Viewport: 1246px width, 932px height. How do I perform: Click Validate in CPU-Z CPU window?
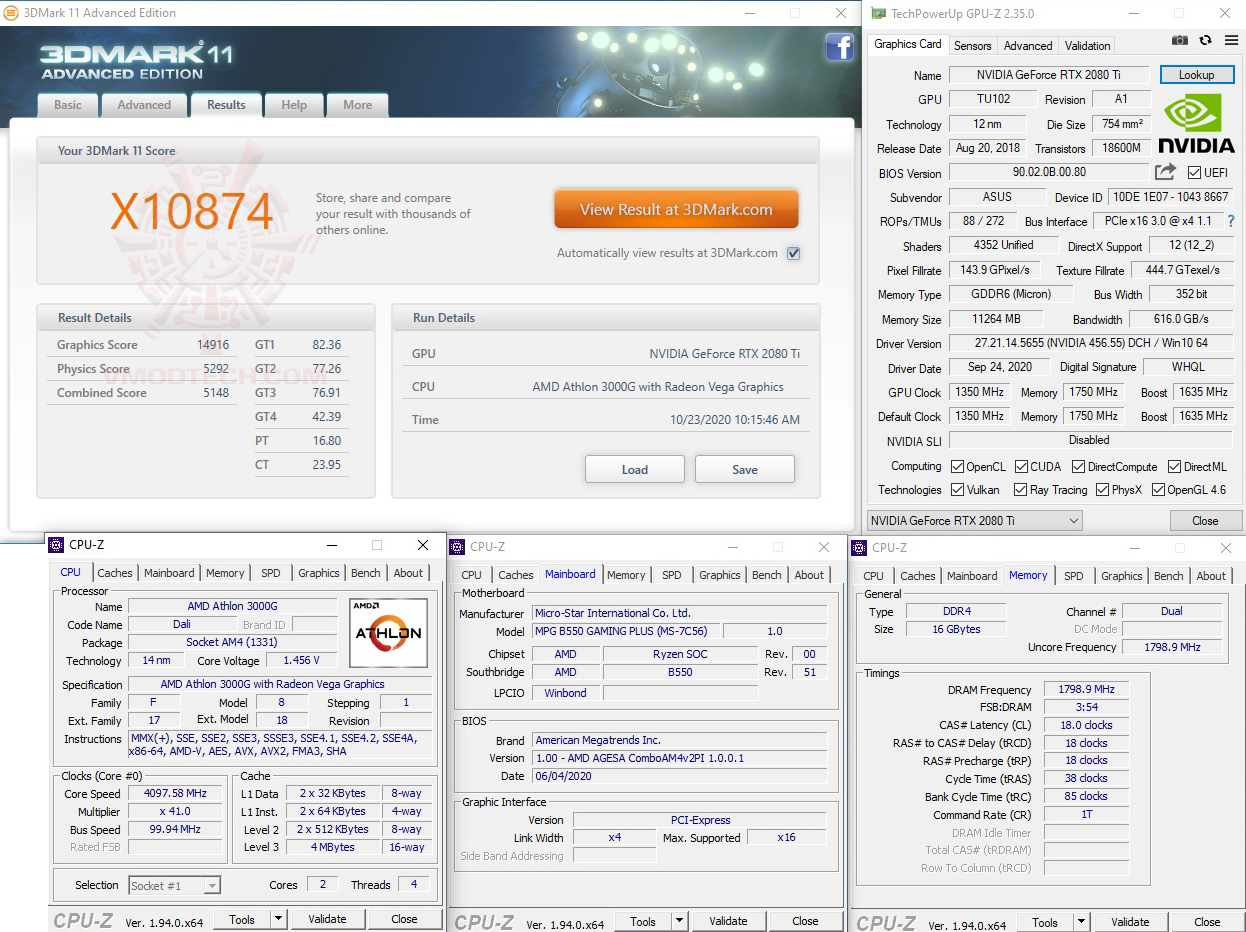click(x=327, y=919)
